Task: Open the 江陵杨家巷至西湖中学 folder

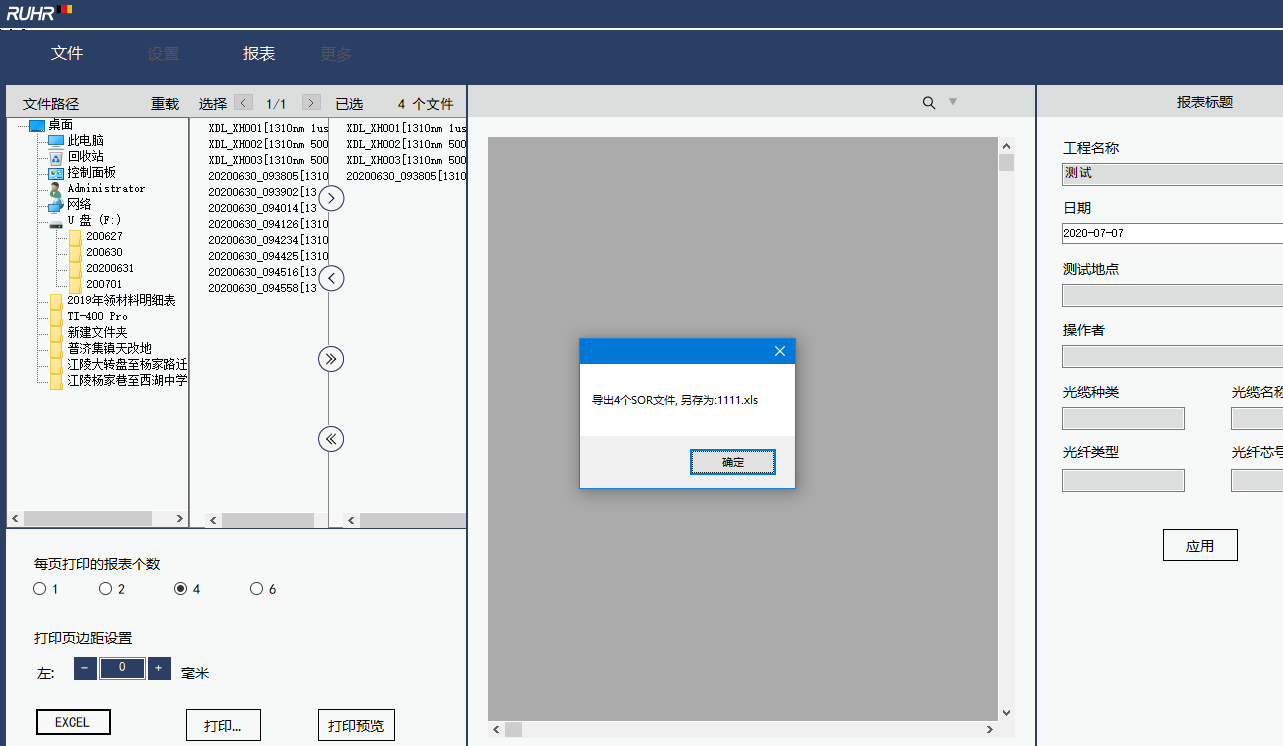Action: (x=127, y=380)
